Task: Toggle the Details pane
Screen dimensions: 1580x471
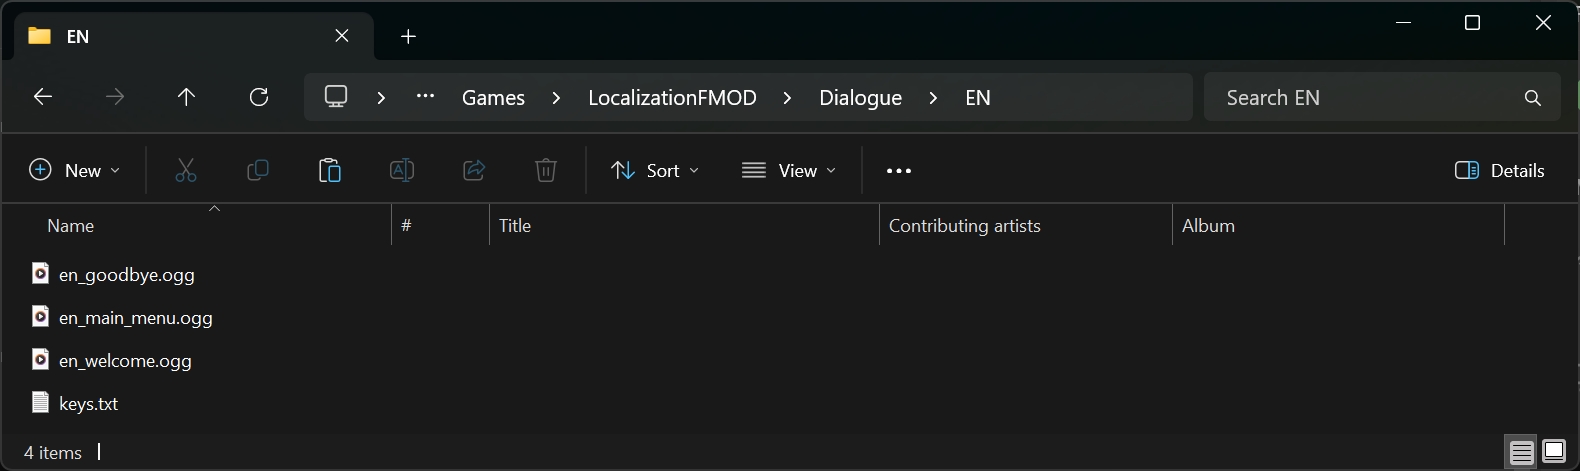Action: click(x=1500, y=170)
